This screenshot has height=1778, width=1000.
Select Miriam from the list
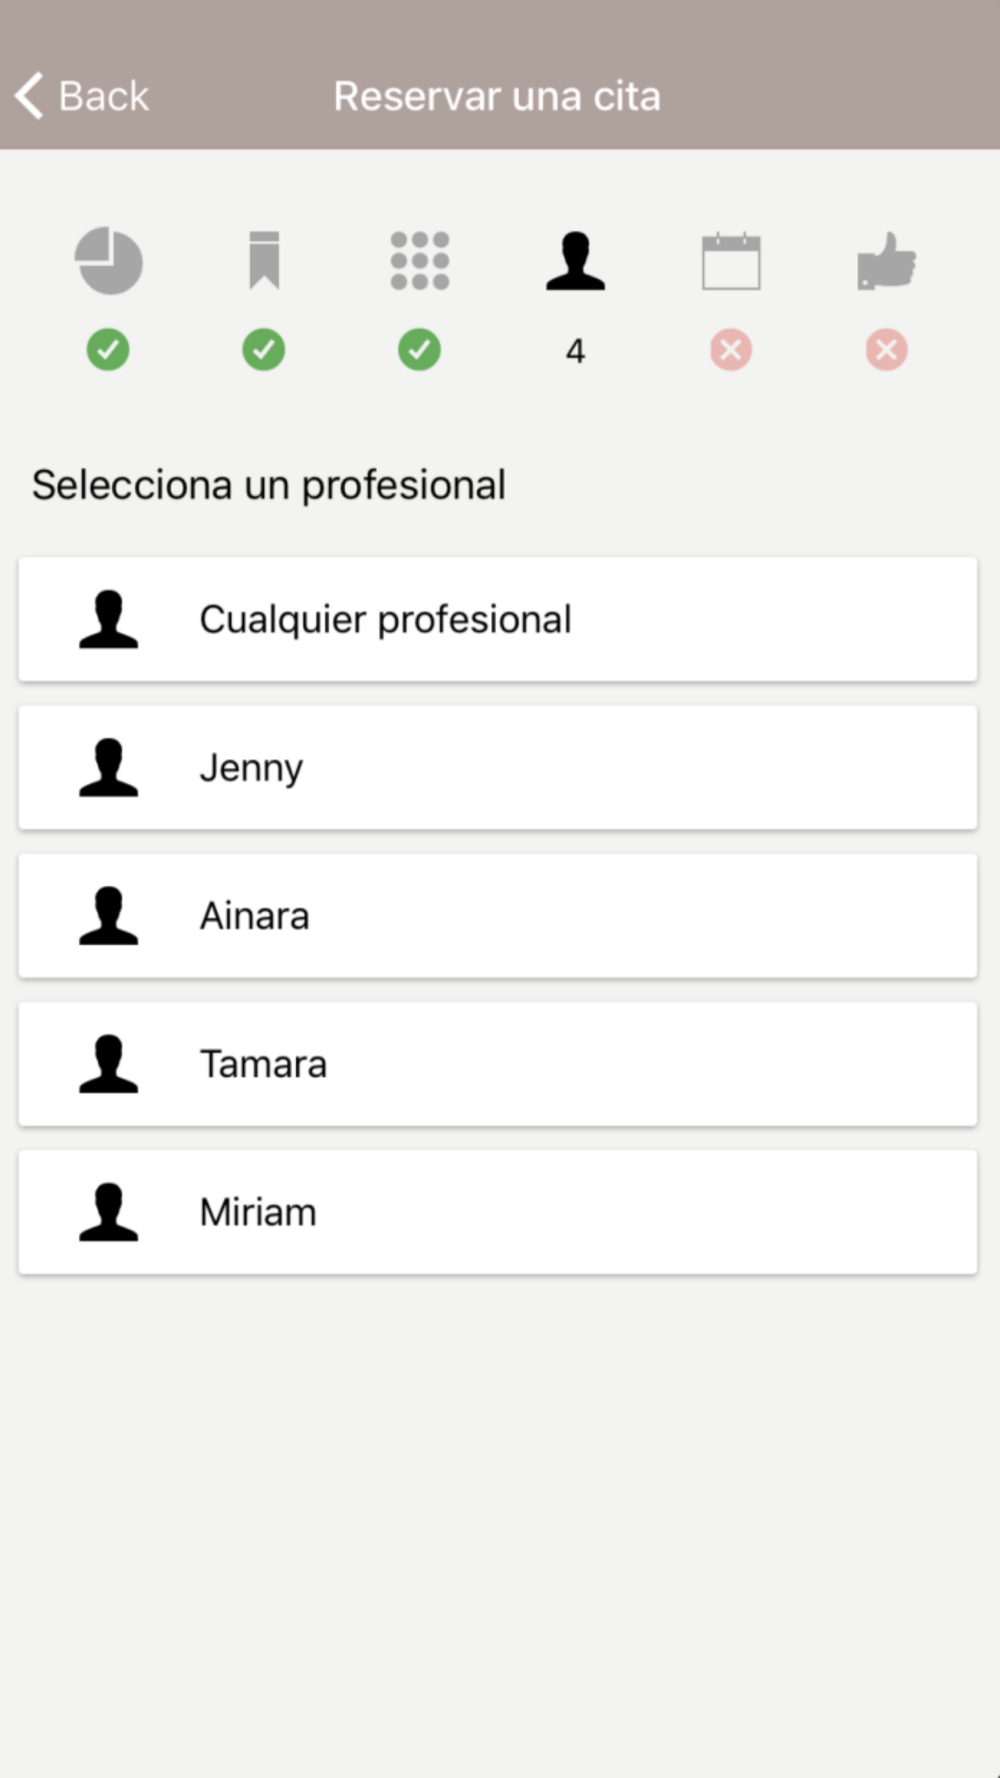498,1212
